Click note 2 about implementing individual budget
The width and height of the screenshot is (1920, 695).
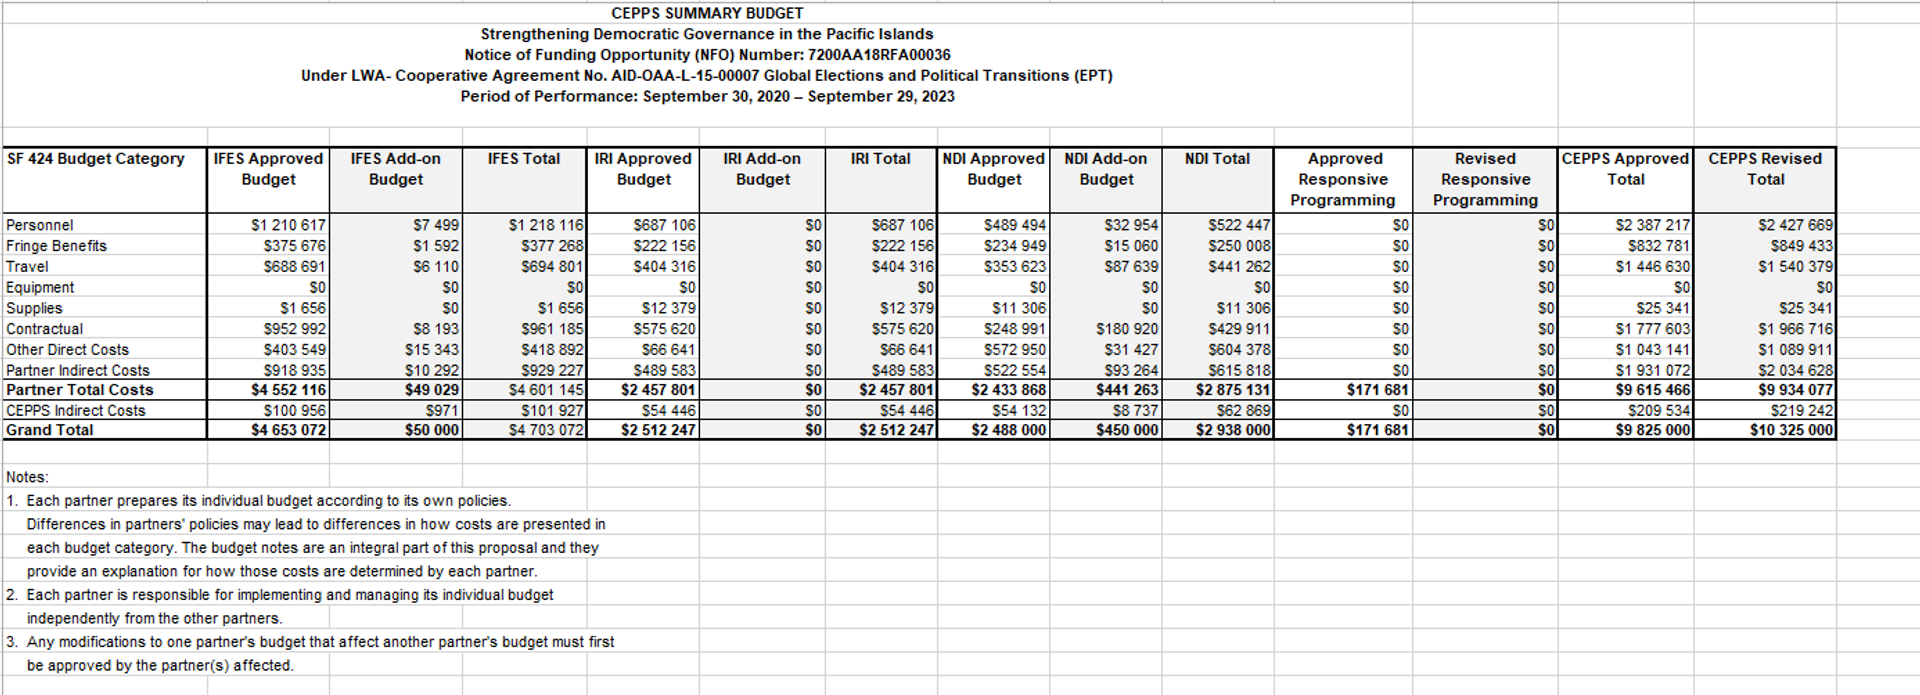[x=279, y=595]
